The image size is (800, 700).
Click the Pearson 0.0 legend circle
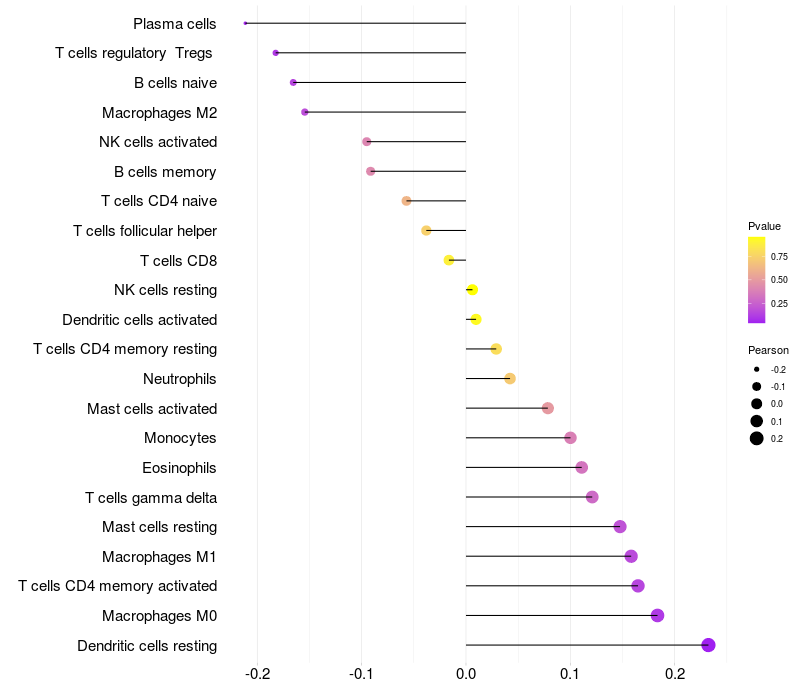pyautogui.click(x=757, y=404)
